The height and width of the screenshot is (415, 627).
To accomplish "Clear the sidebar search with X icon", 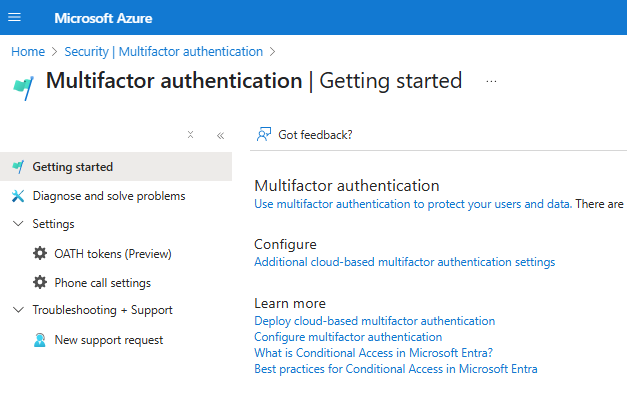I will 190,135.
